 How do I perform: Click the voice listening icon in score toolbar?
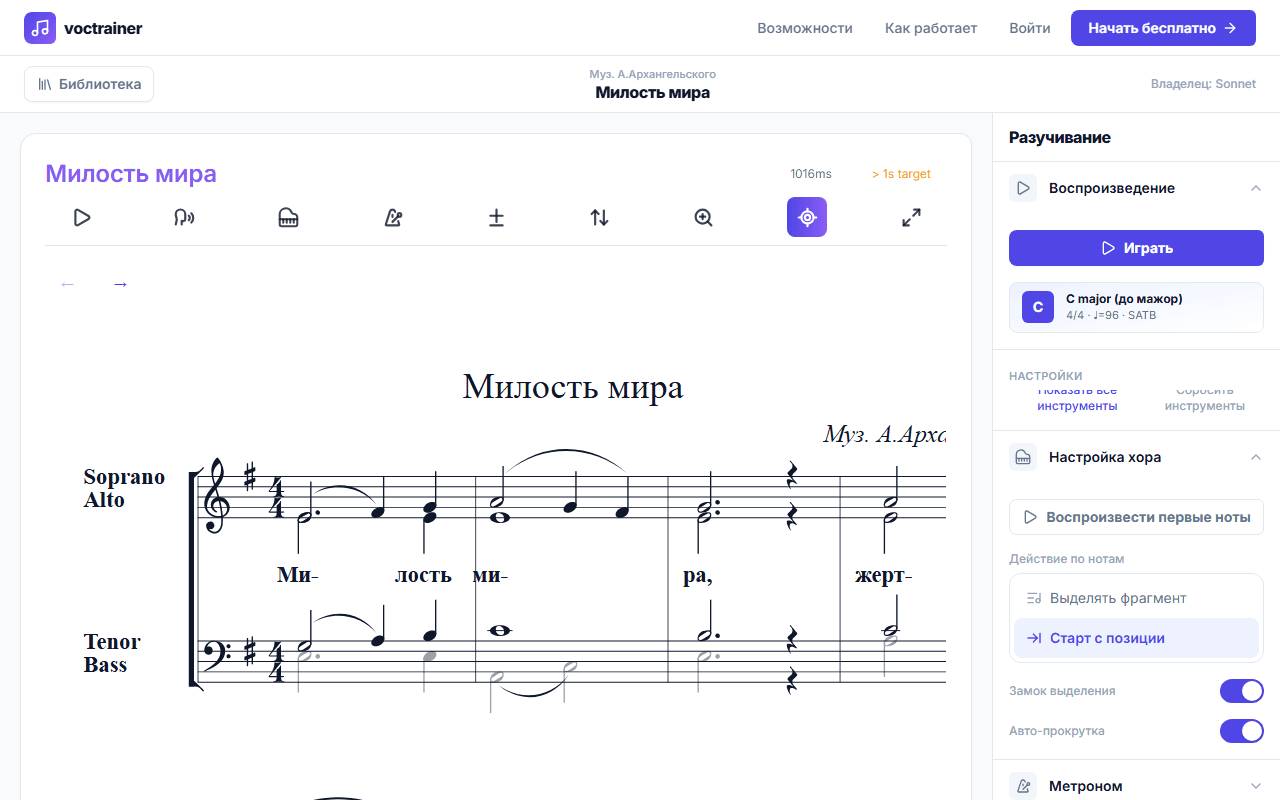point(184,217)
